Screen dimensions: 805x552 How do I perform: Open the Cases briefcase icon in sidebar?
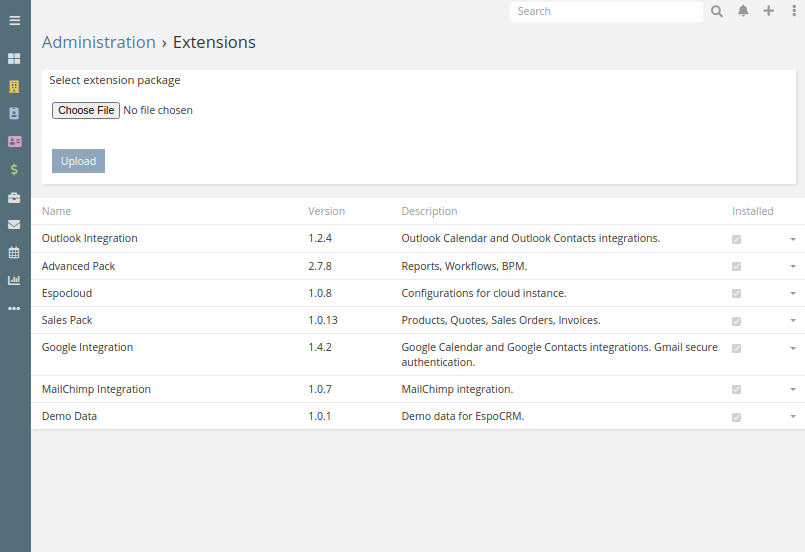[14, 198]
